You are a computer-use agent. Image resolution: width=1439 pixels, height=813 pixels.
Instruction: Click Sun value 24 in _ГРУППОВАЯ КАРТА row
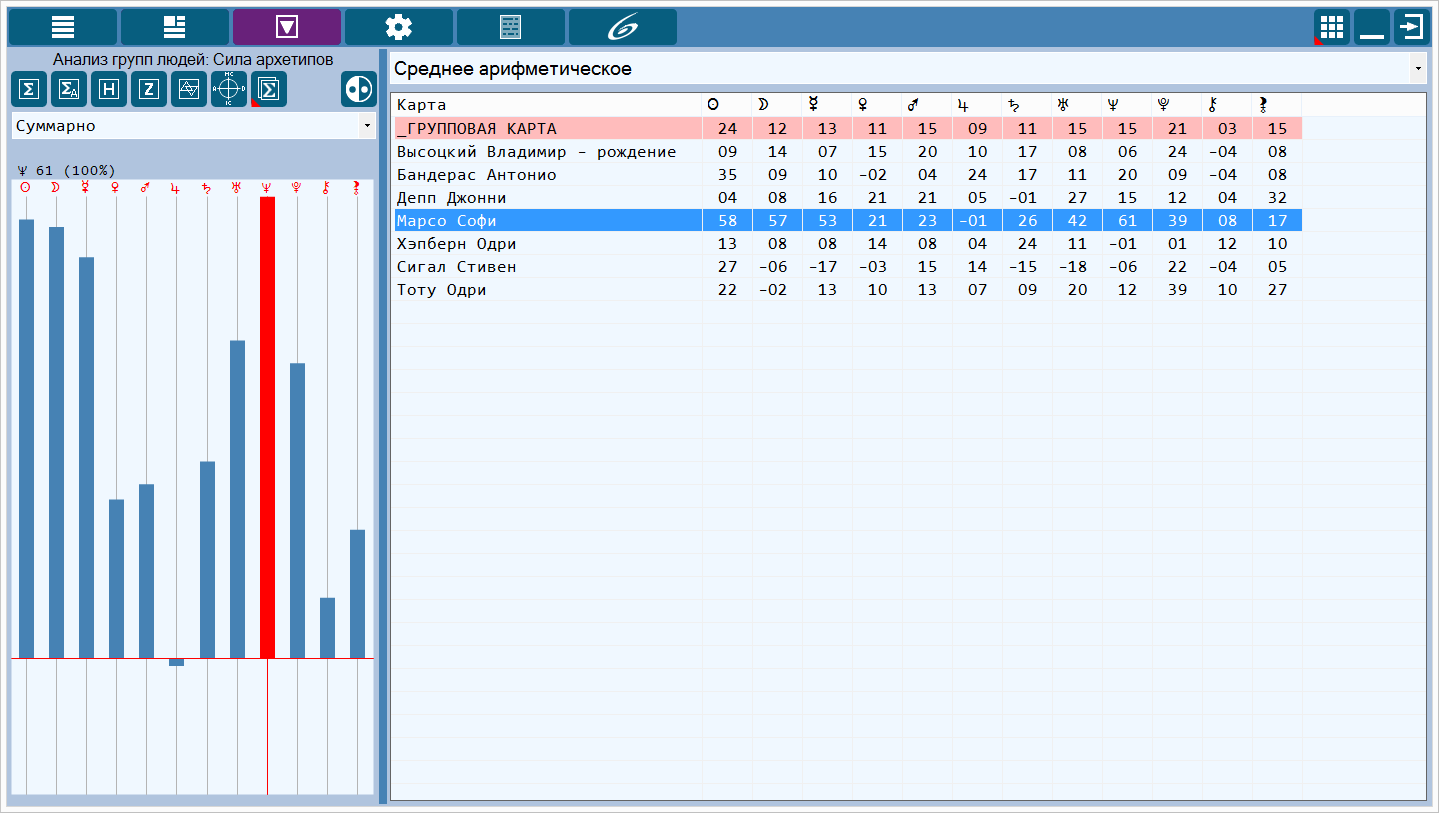727,128
